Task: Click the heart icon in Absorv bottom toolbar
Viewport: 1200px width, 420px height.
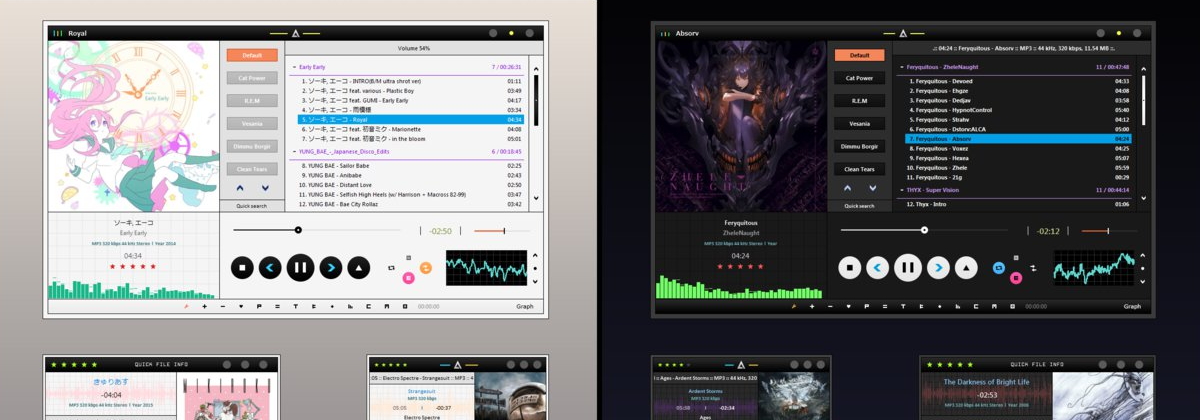Action: pos(849,306)
